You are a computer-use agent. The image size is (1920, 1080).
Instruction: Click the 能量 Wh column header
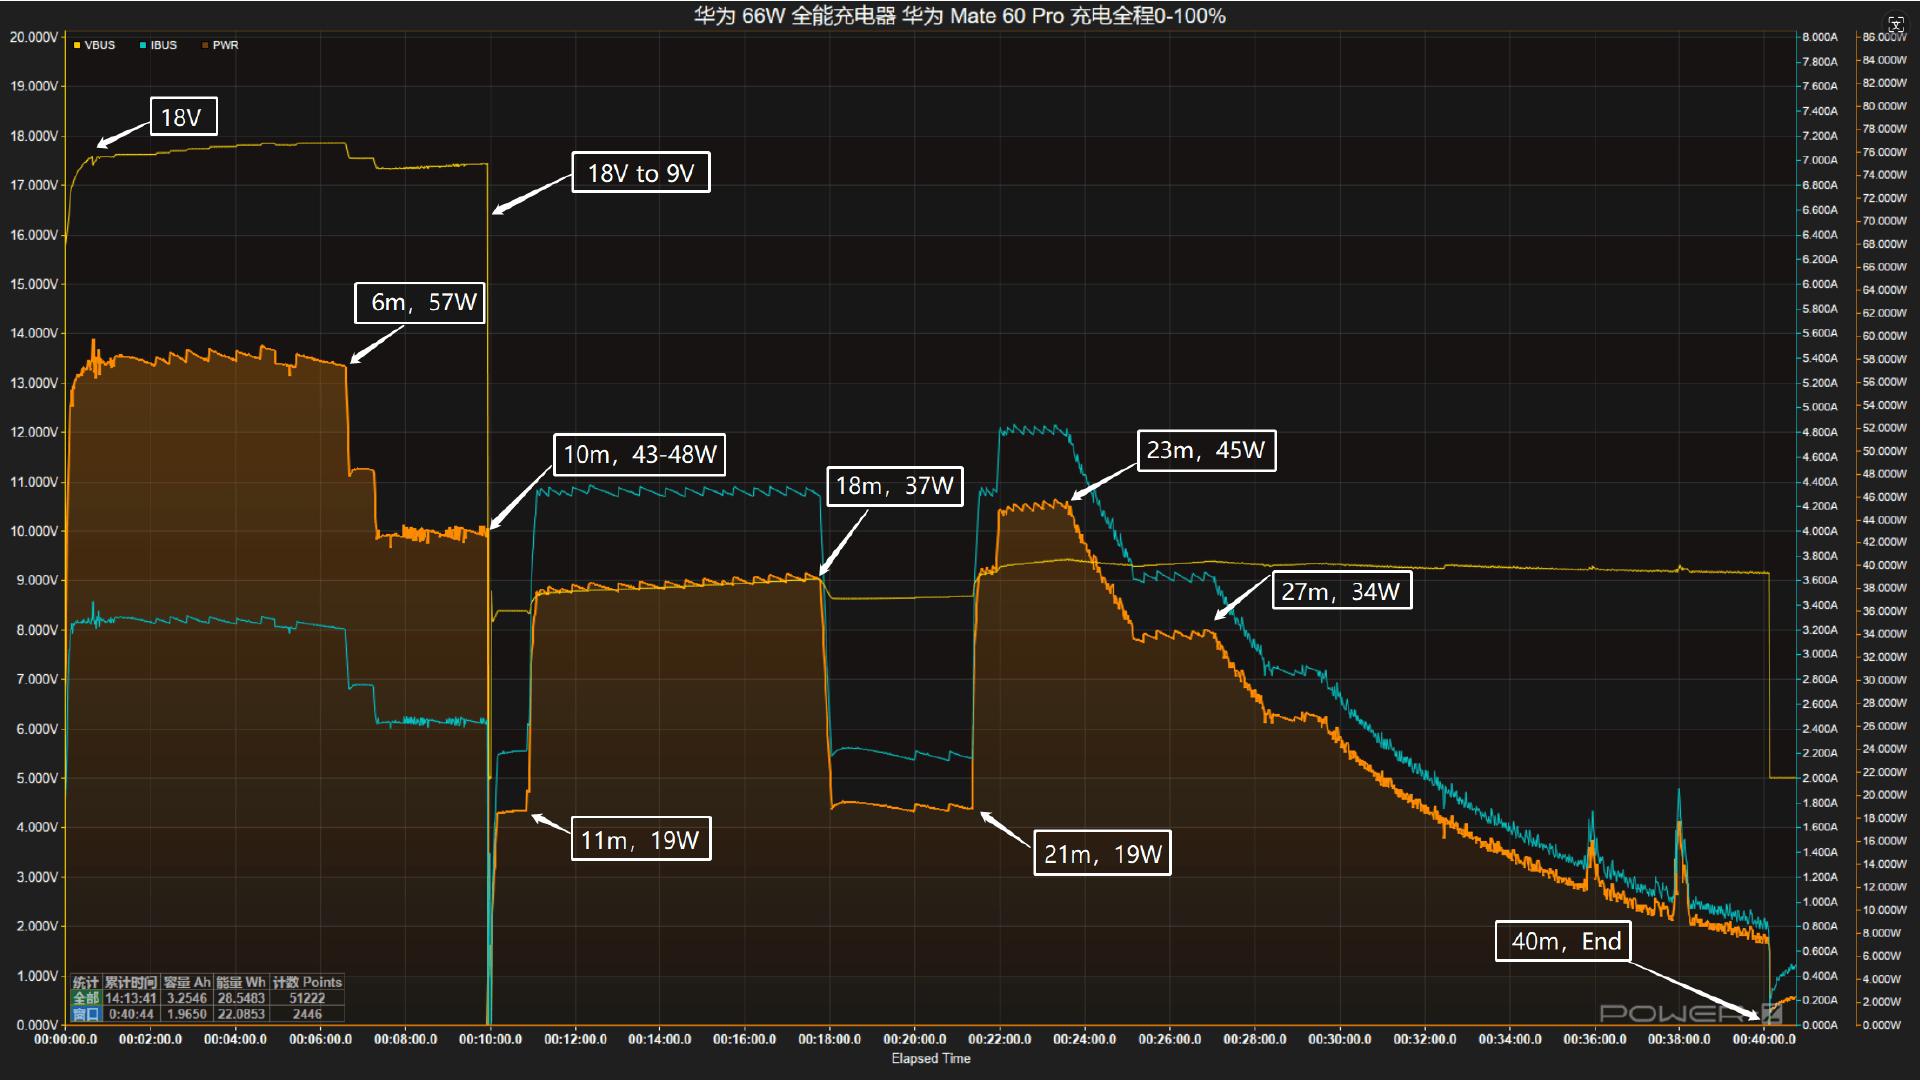[x=241, y=982]
